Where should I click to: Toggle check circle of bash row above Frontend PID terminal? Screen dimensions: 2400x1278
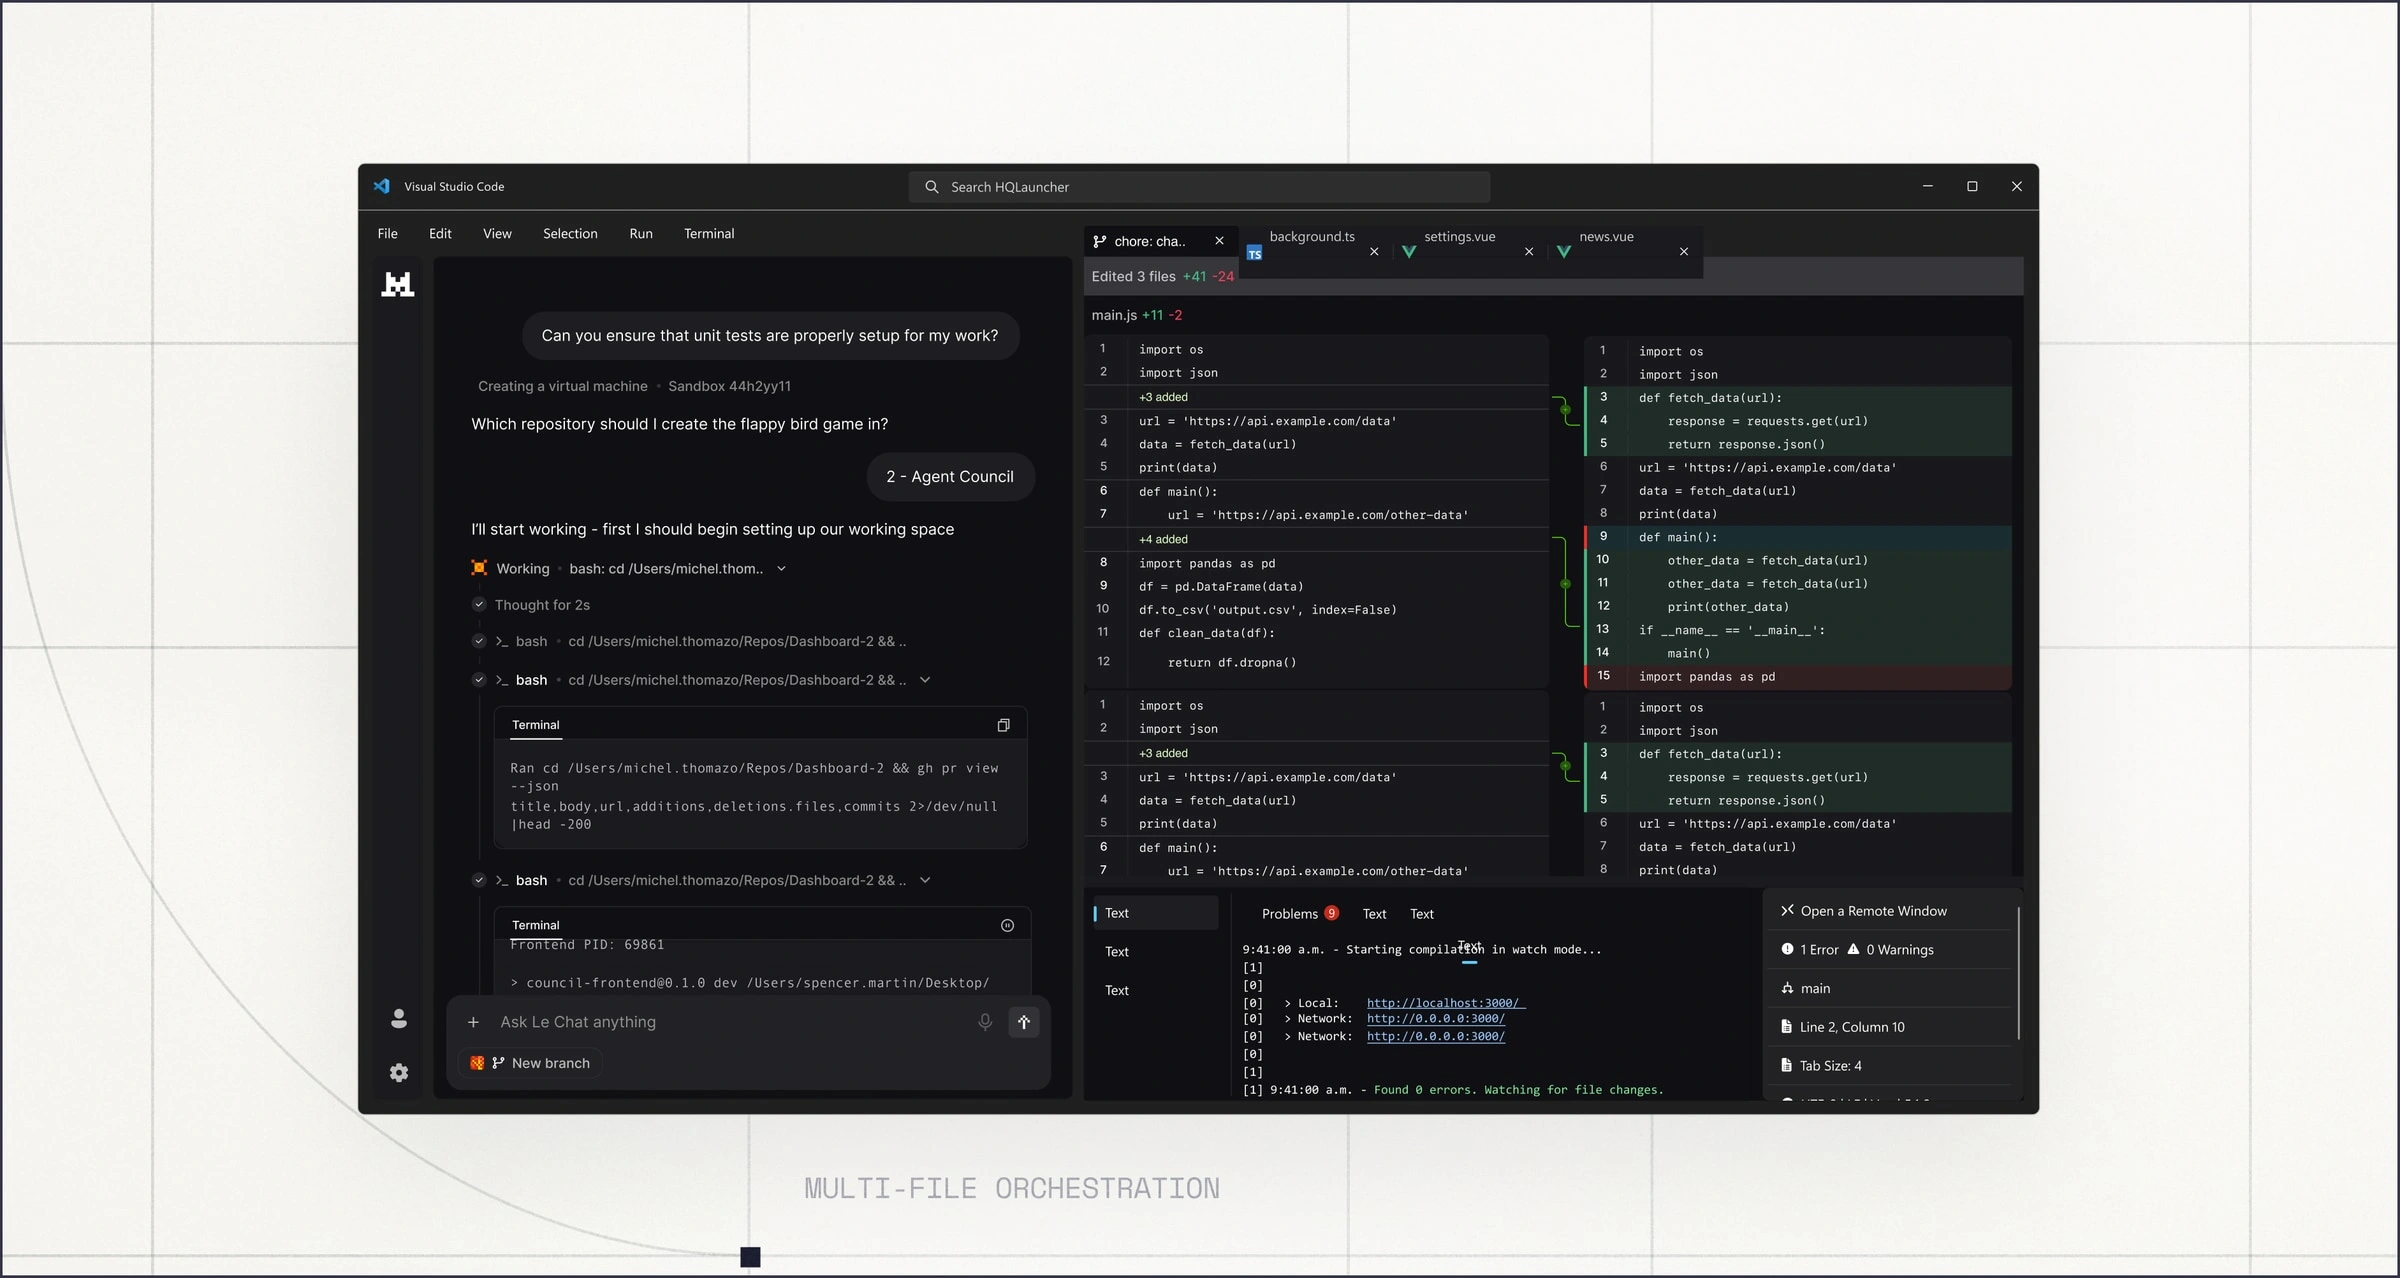pyautogui.click(x=479, y=880)
